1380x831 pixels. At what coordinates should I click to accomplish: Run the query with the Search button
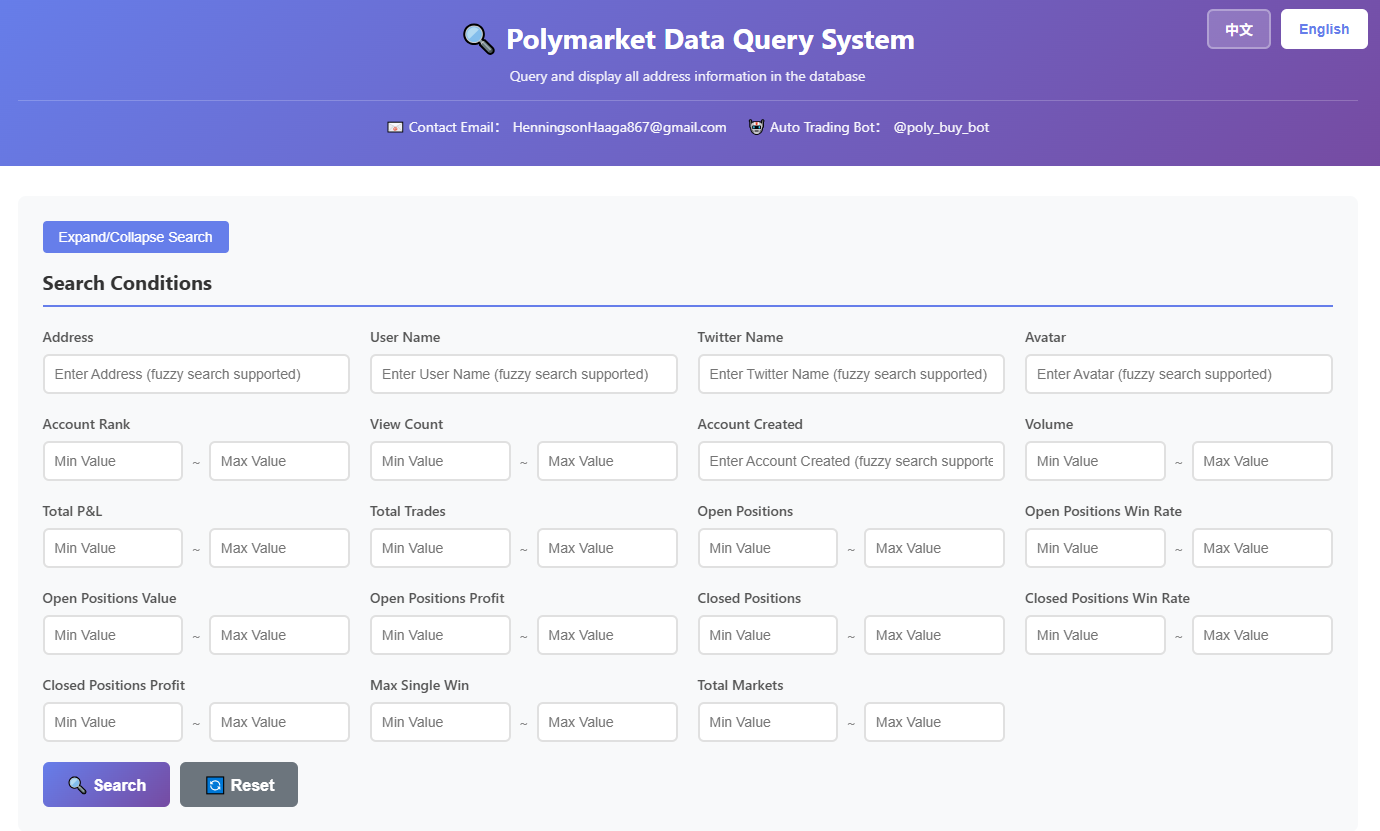coord(106,784)
